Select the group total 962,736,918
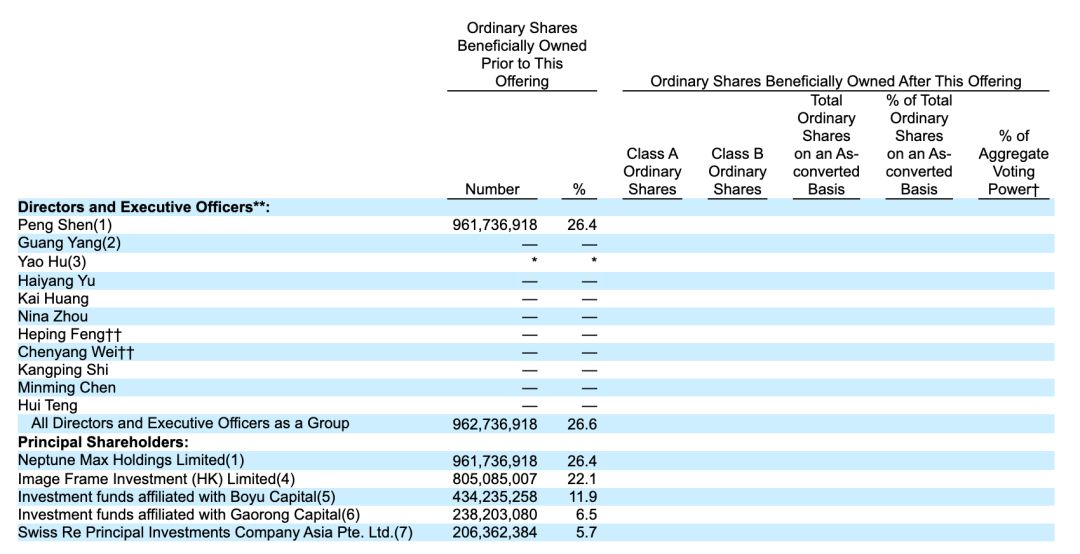 [x=495, y=424]
